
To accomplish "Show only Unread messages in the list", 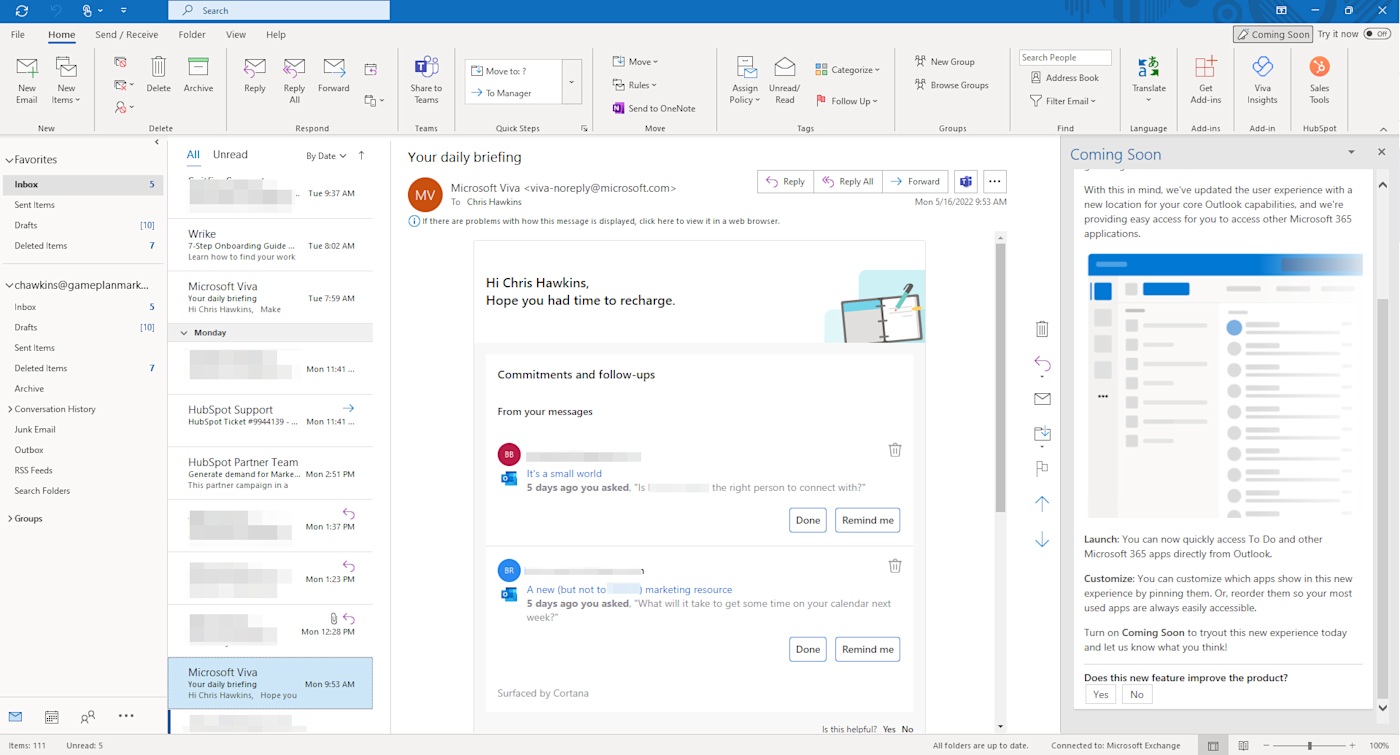I will click(230, 155).
